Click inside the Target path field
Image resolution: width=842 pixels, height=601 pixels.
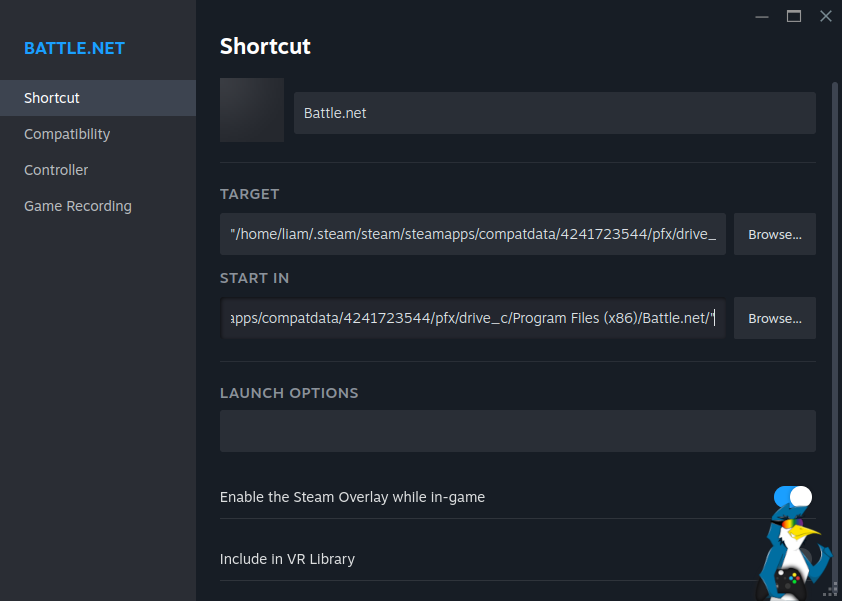pos(473,234)
